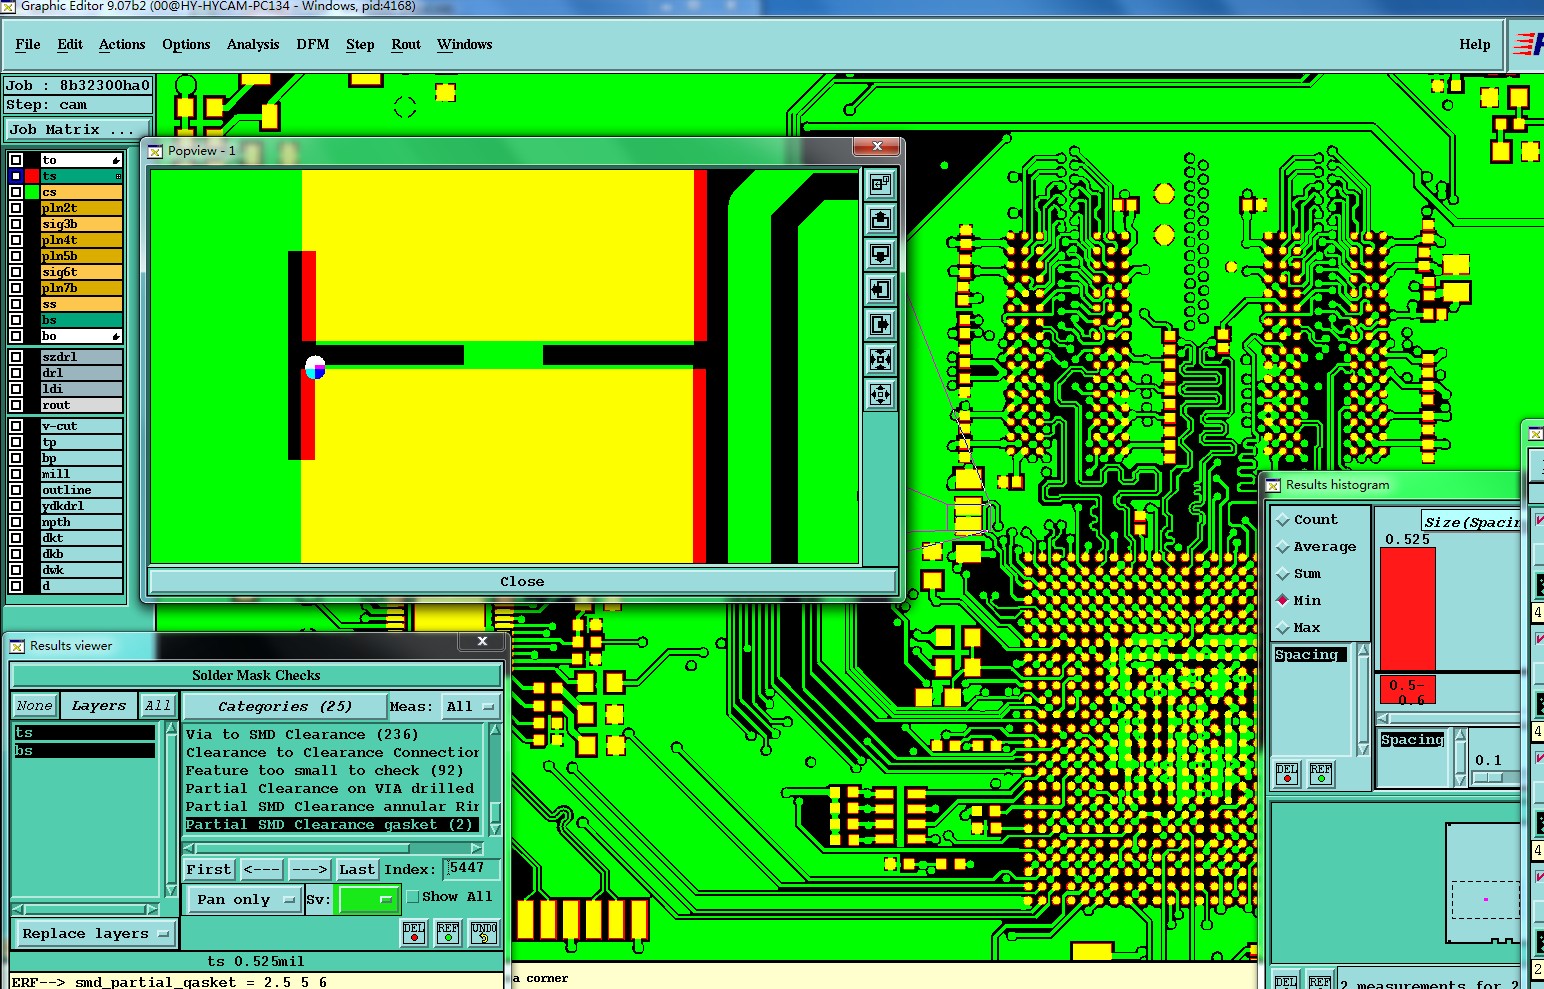Pan Popview right with the right-arrow icon
The width and height of the screenshot is (1544, 989).
(880, 324)
